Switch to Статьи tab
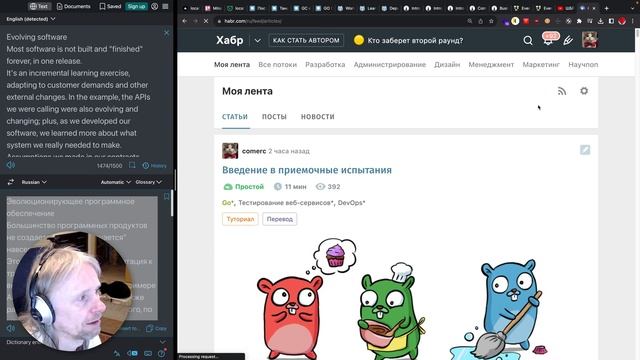The height and width of the screenshot is (360, 640). coord(235,117)
